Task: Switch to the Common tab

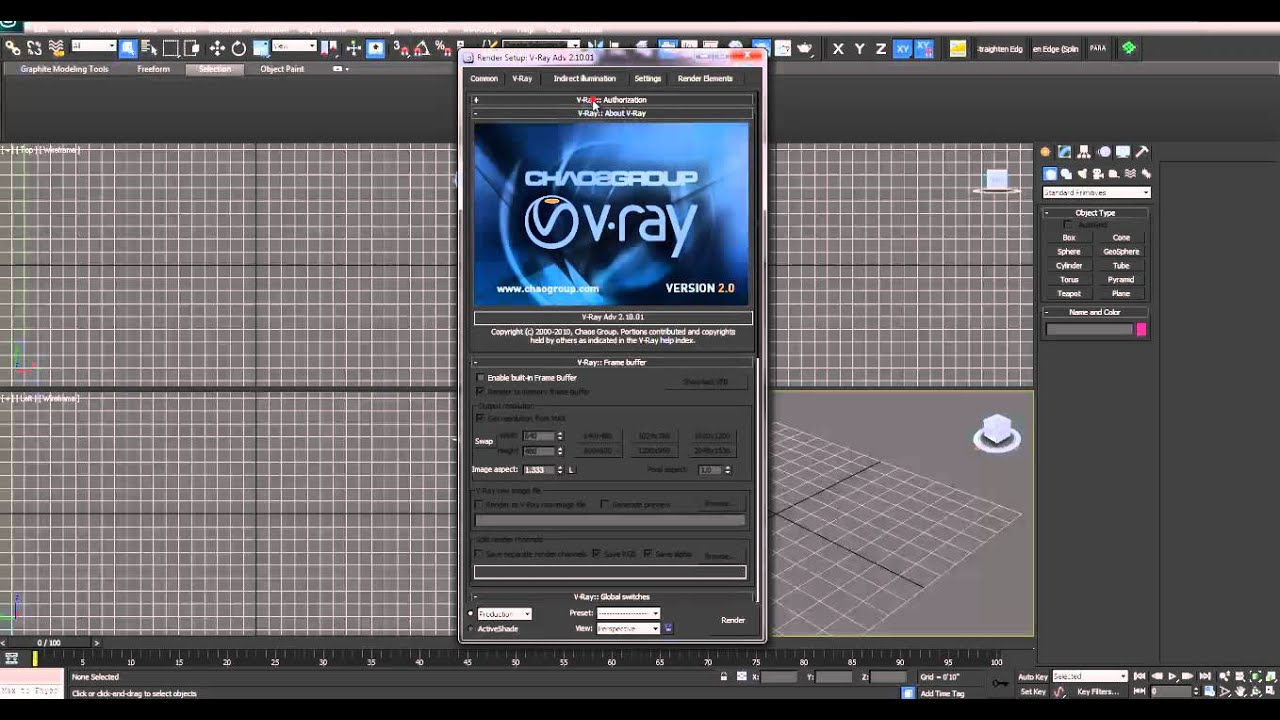Action: coord(484,79)
